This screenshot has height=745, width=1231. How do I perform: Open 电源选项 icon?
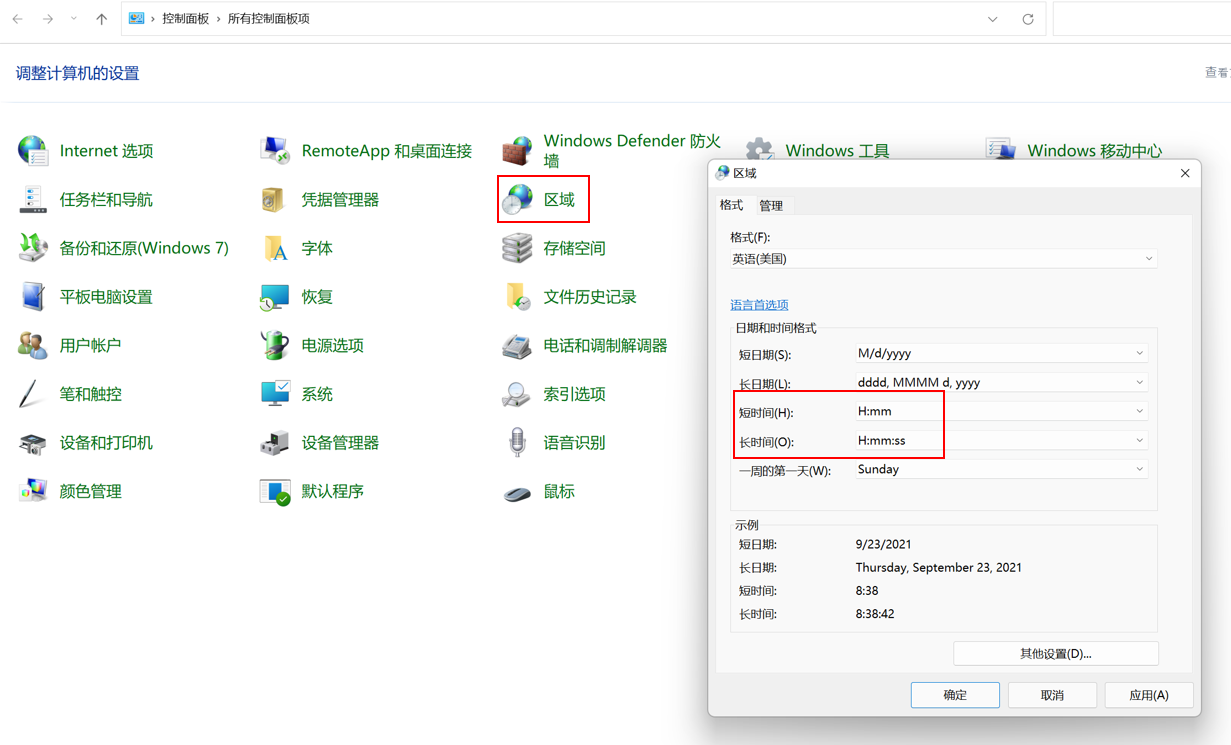[x=275, y=346]
